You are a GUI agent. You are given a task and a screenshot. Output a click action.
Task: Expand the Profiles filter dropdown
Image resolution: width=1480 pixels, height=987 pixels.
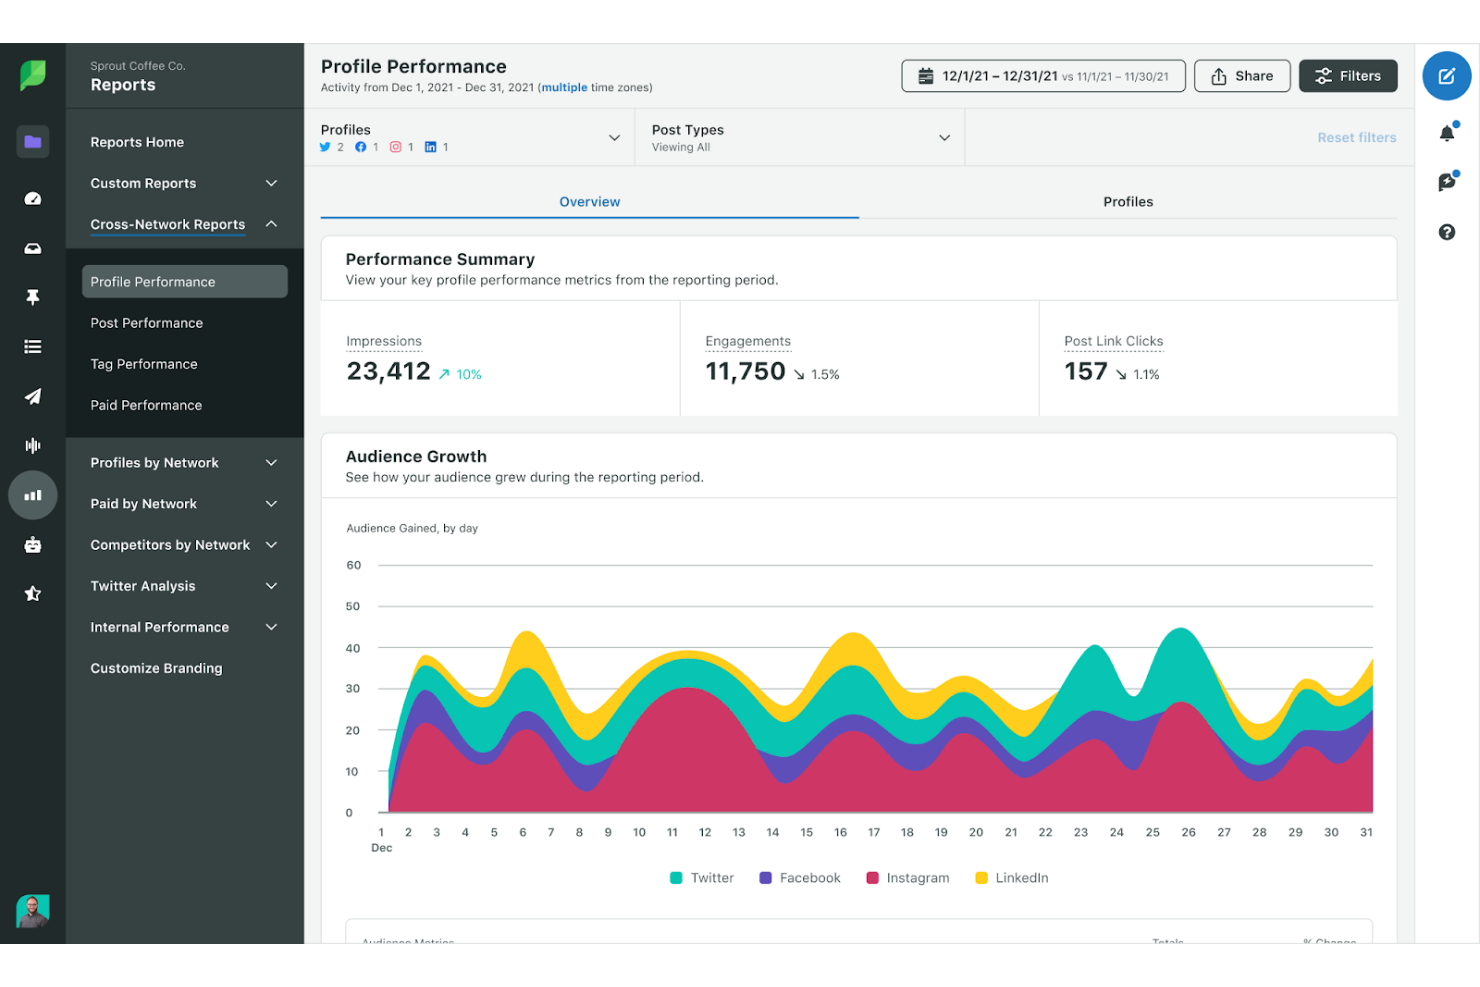click(x=471, y=138)
